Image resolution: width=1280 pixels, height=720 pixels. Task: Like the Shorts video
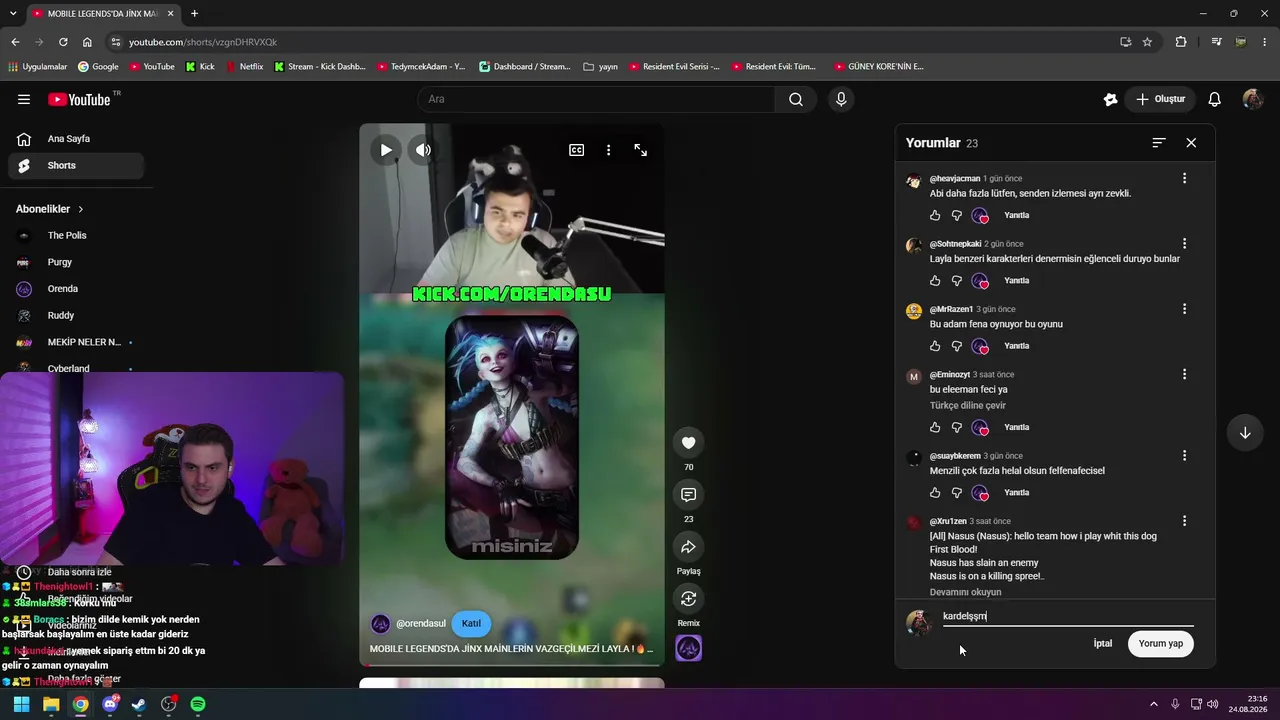pos(688,443)
